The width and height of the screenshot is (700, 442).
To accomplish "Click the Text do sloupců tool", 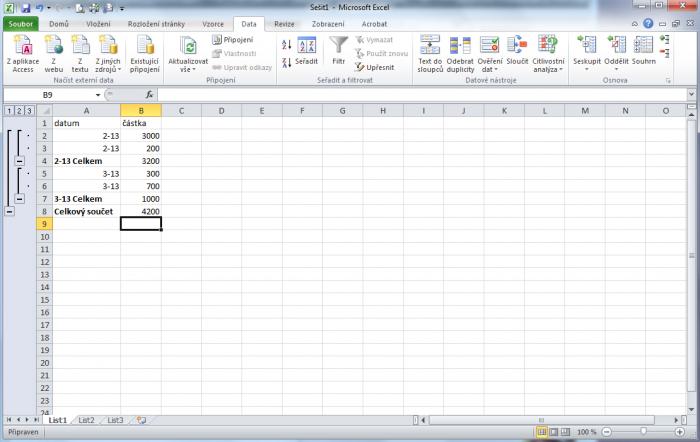I will 430,52.
